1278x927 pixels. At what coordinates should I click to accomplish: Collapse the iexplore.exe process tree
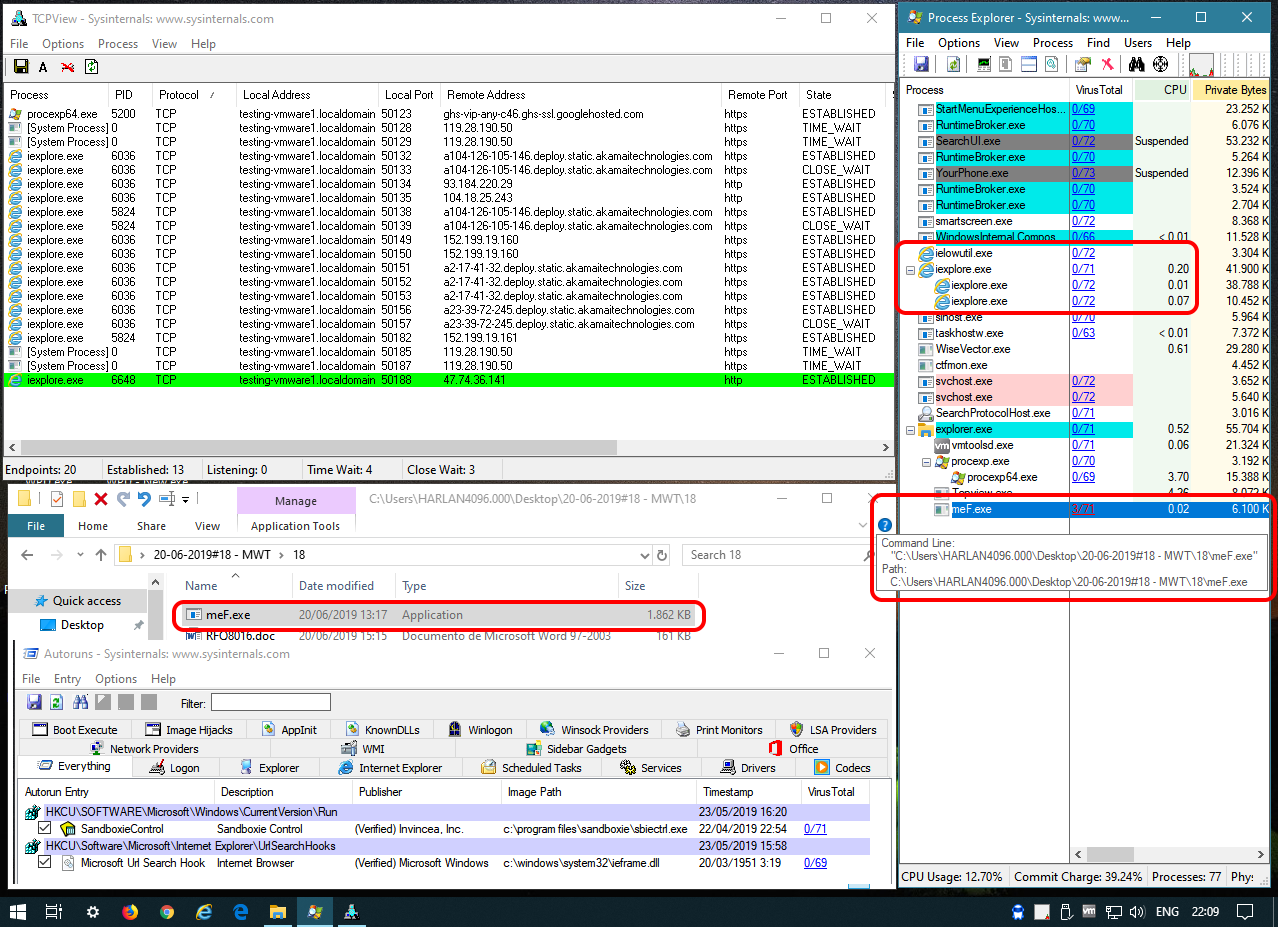pyautogui.click(x=910, y=270)
